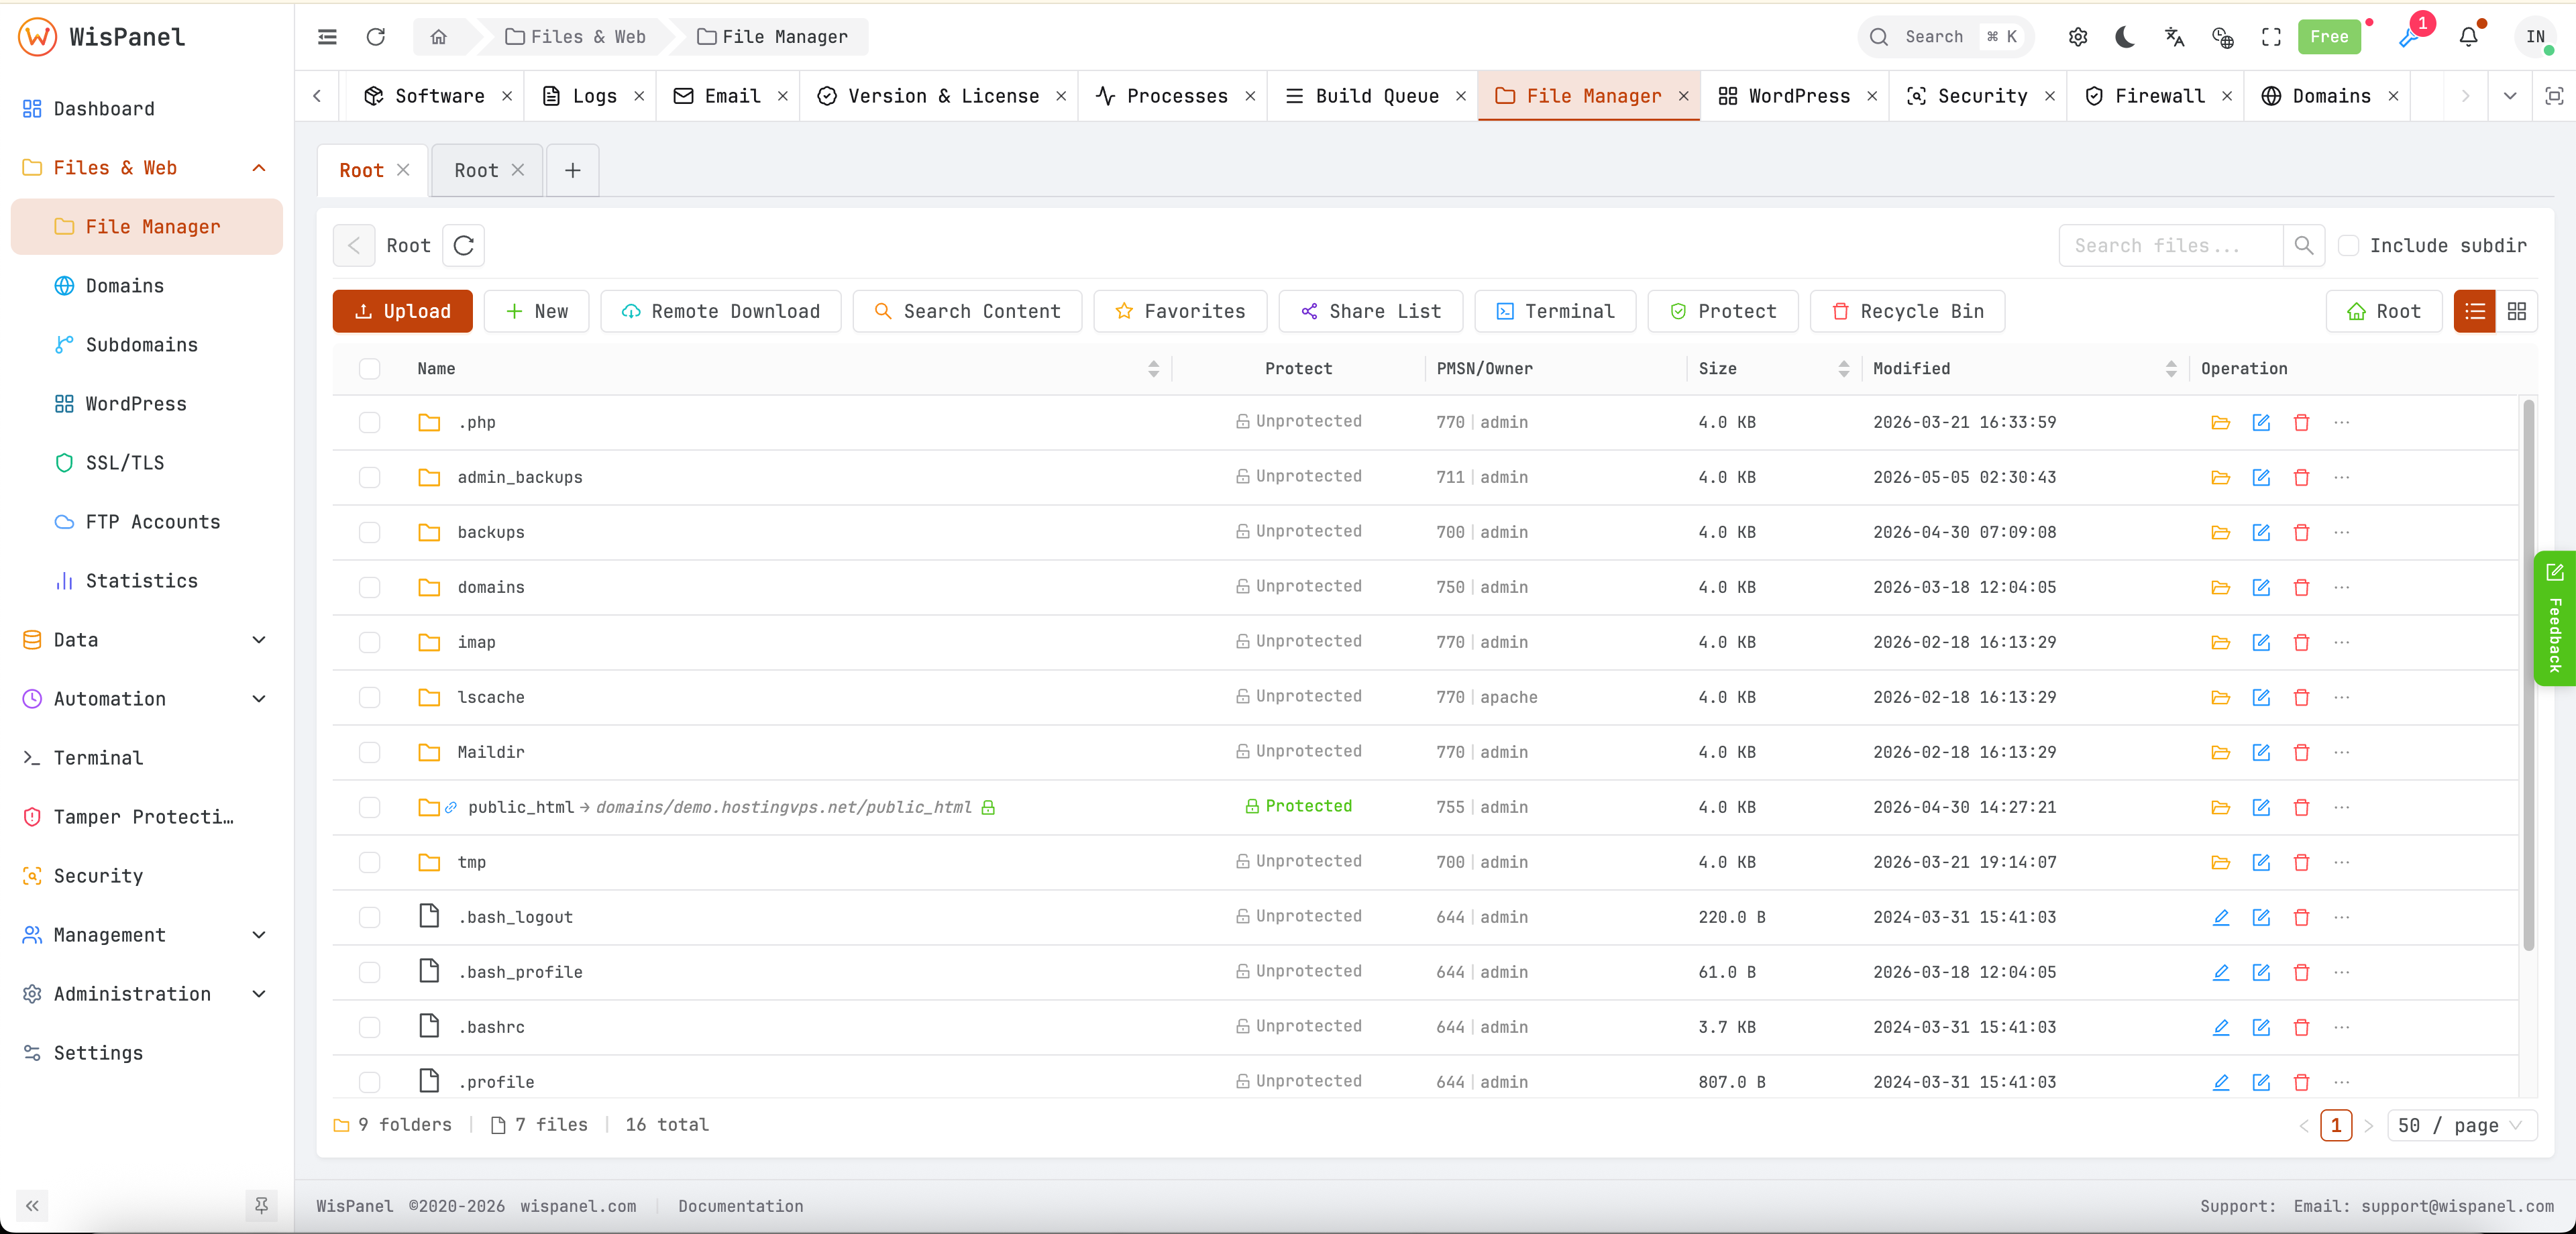2576x1234 pixels.
Task: Open the Feedback side tab
Action: (x=2554, y=617)
